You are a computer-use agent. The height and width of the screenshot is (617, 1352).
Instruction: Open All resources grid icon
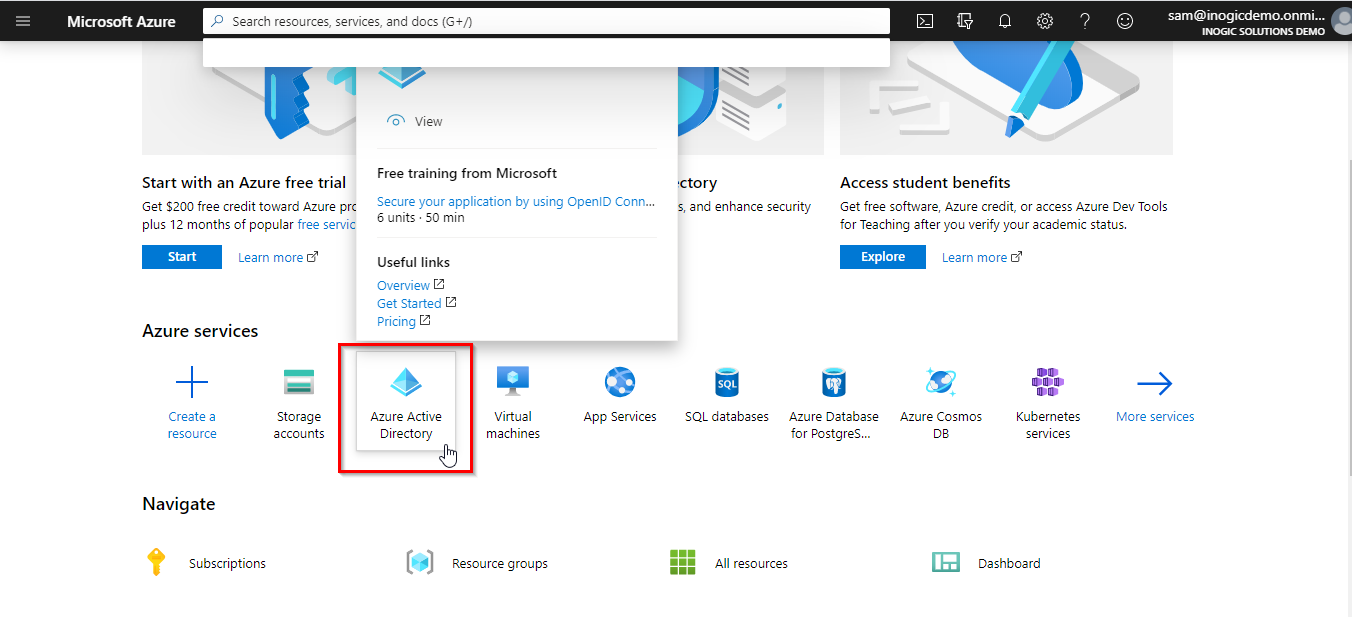pyautogui.click(x=682, y=562)
